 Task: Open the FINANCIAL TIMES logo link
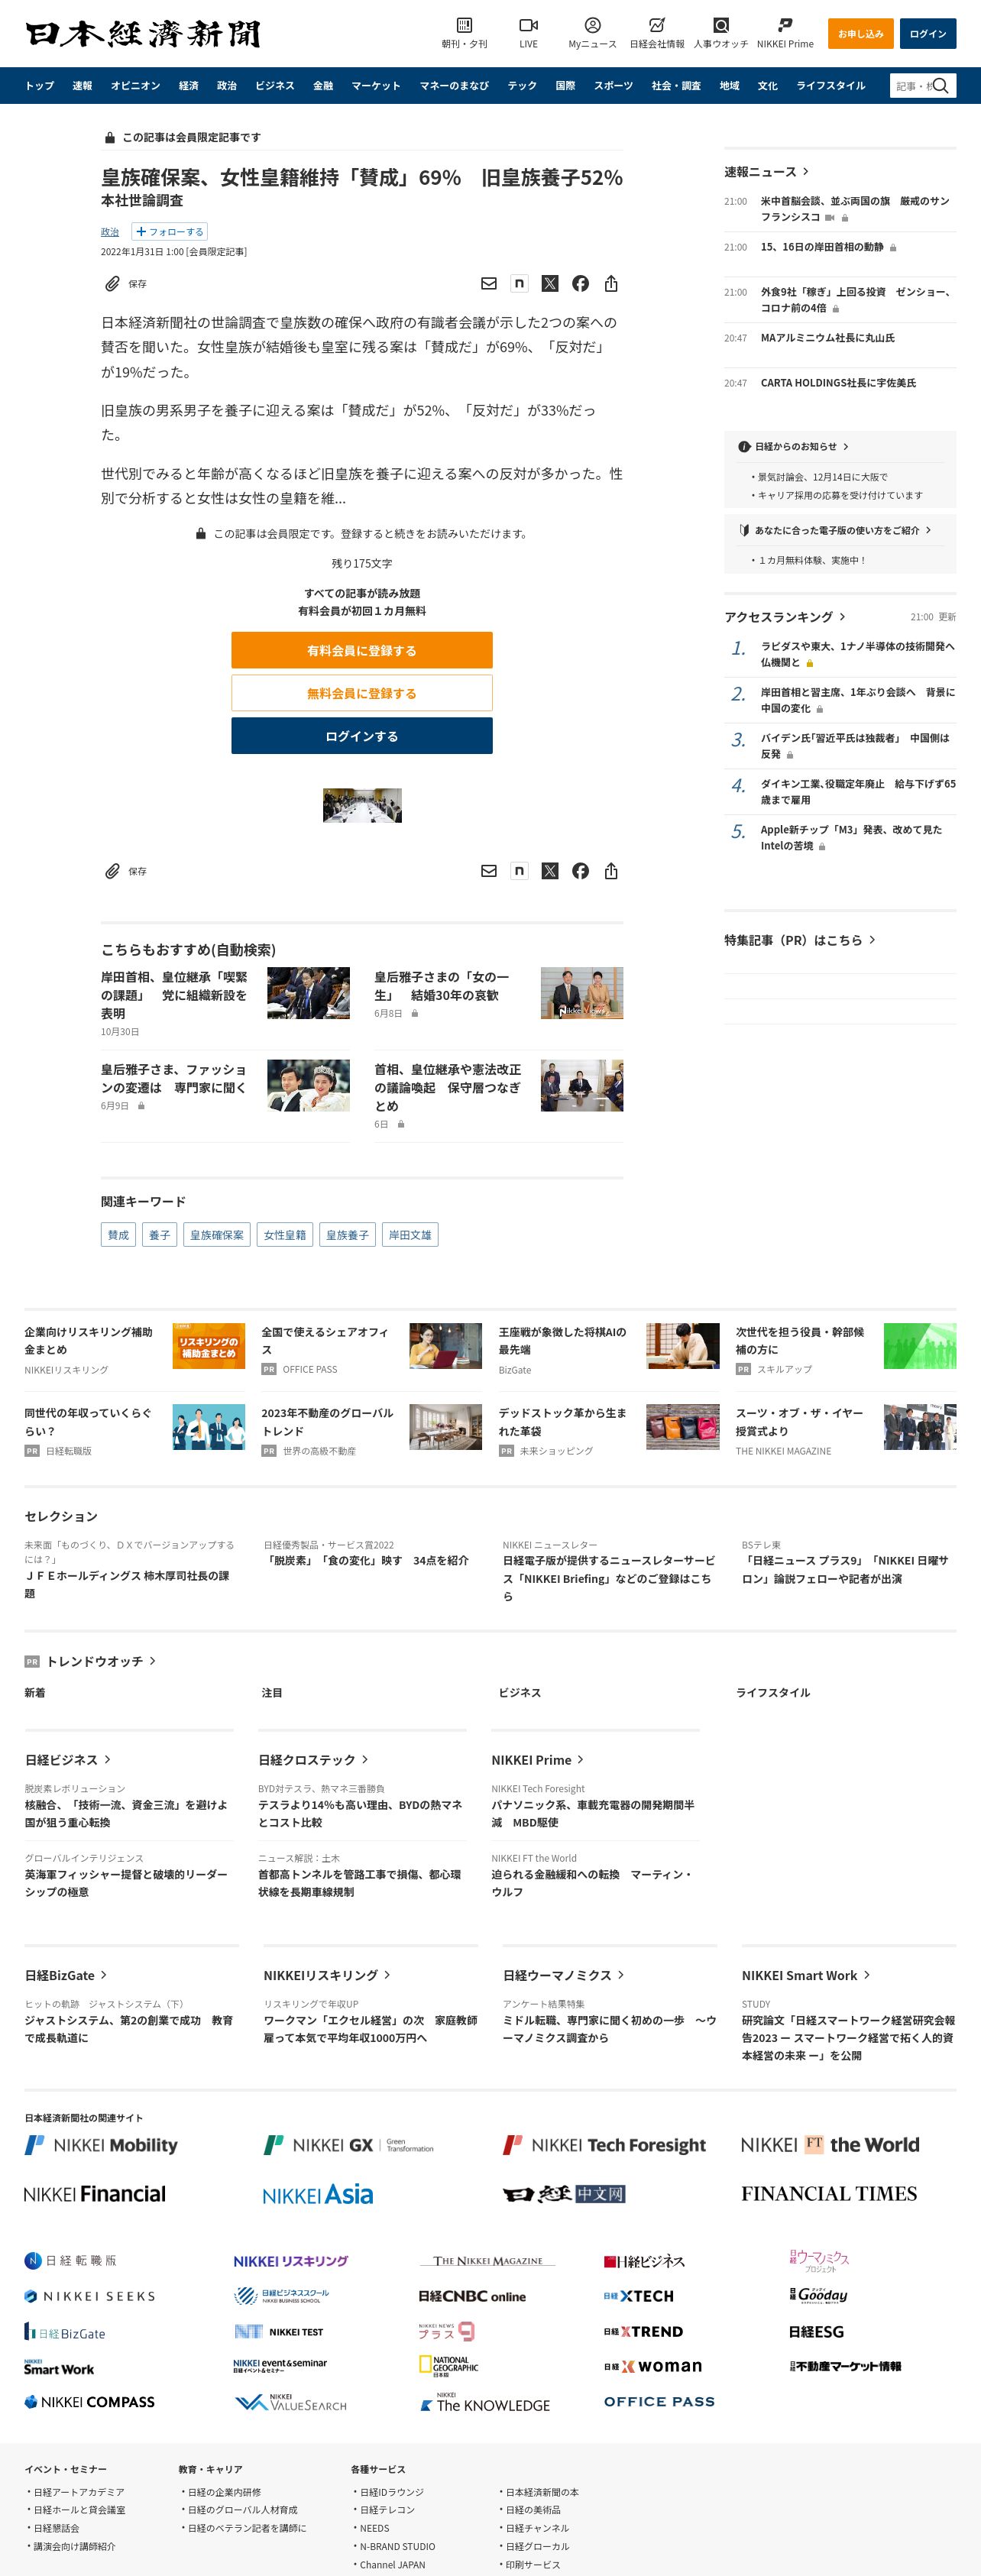tap(828, 2194)
